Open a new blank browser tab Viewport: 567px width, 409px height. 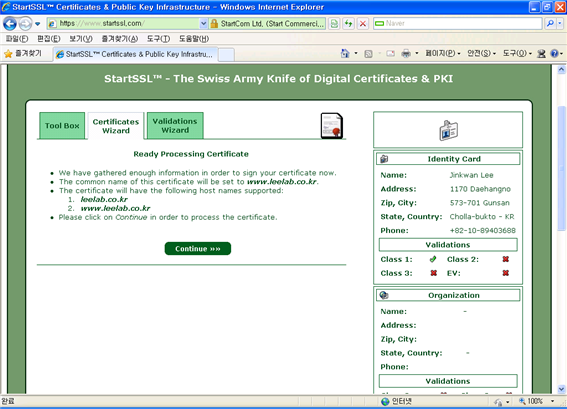click(x=226, y=55)
